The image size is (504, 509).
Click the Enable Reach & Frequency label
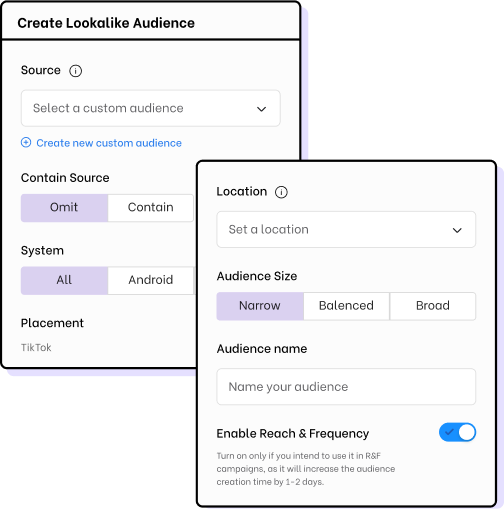click(293, 433)
